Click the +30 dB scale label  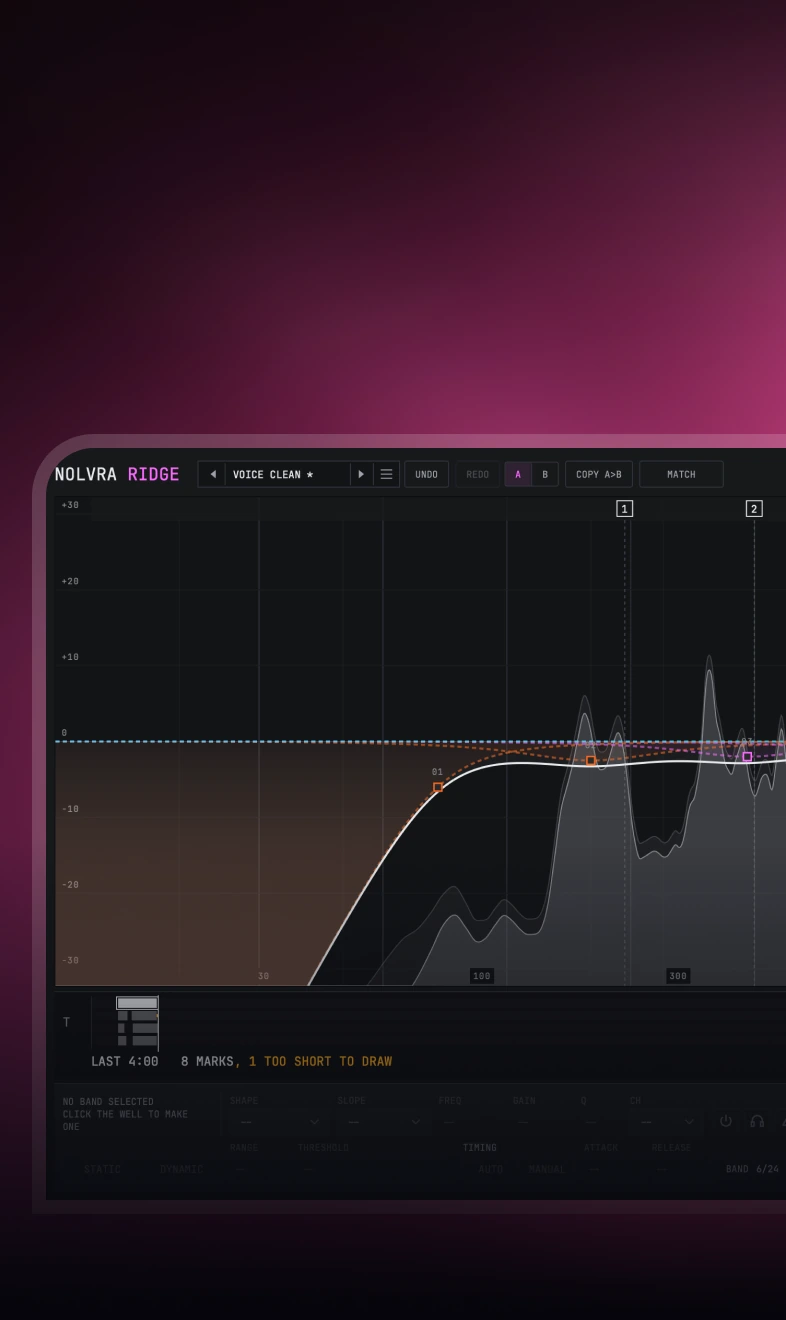point(70,505)
